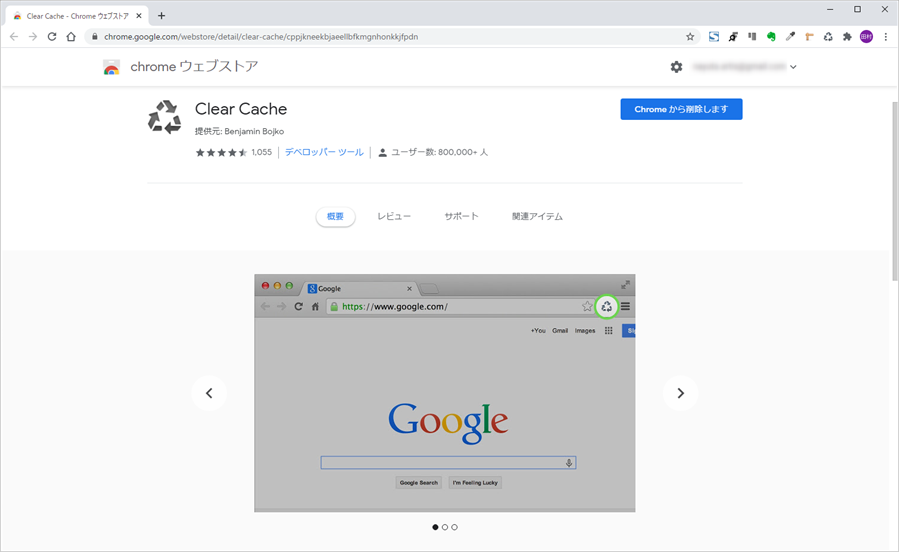Viewport: 899px width, 552px height.
Task: Select the first carousel dot
Action: [x=435, y=527]
